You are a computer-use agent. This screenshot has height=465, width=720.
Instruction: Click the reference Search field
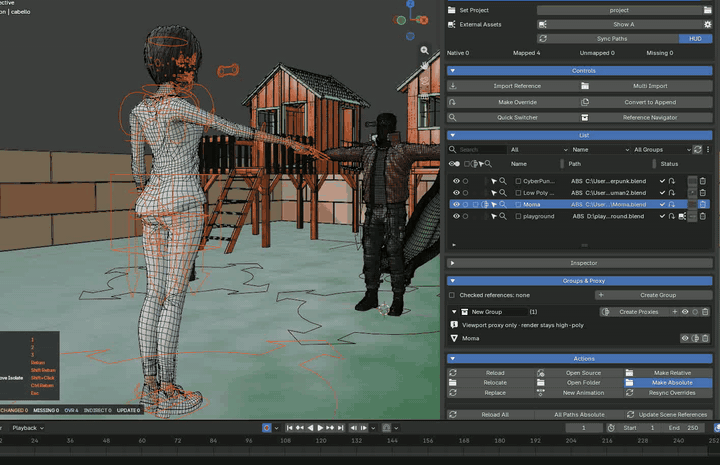(478, 150)
